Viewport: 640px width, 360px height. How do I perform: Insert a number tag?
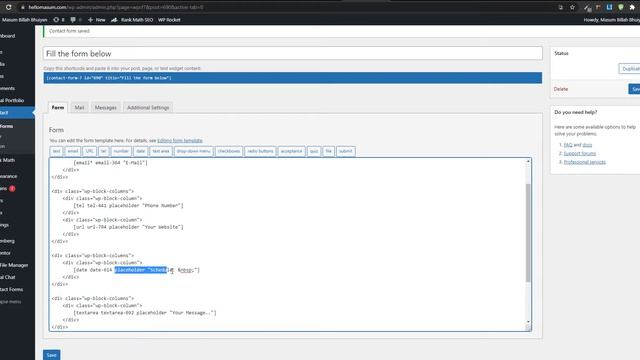121,151
